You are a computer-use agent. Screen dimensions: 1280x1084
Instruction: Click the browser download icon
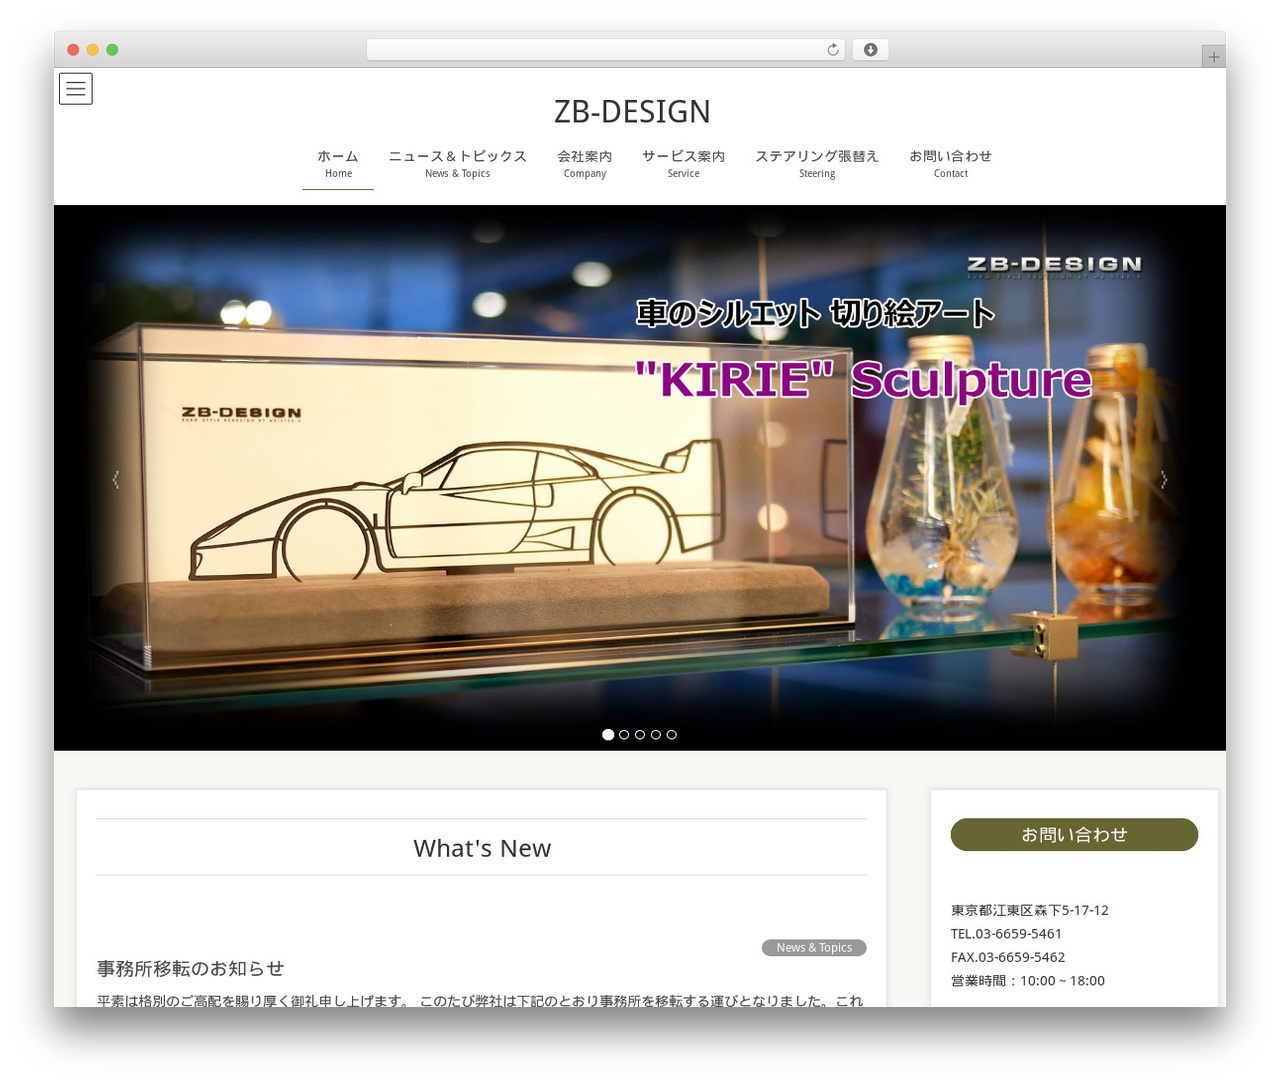click(x=870, y=50)
